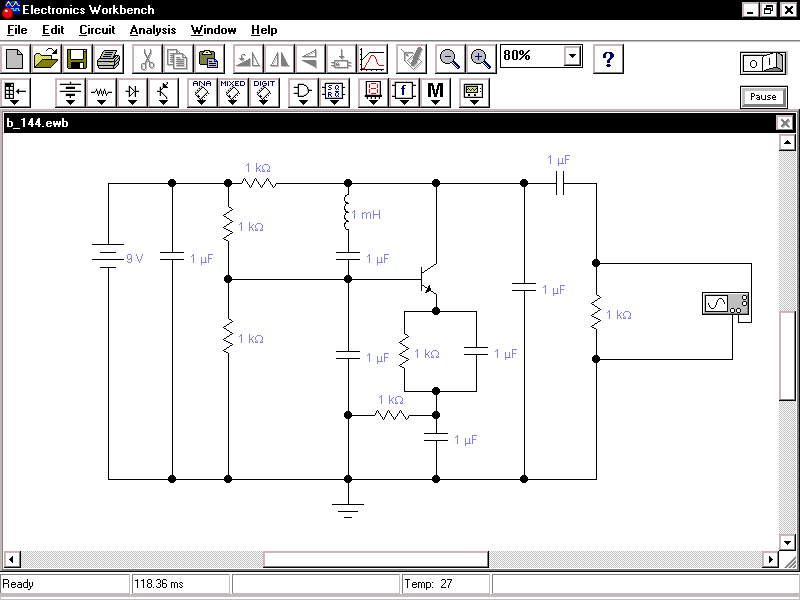The image size is (800, 600).
Task: Expand the Logic Gates parts bin
Action: click(301, 93)
